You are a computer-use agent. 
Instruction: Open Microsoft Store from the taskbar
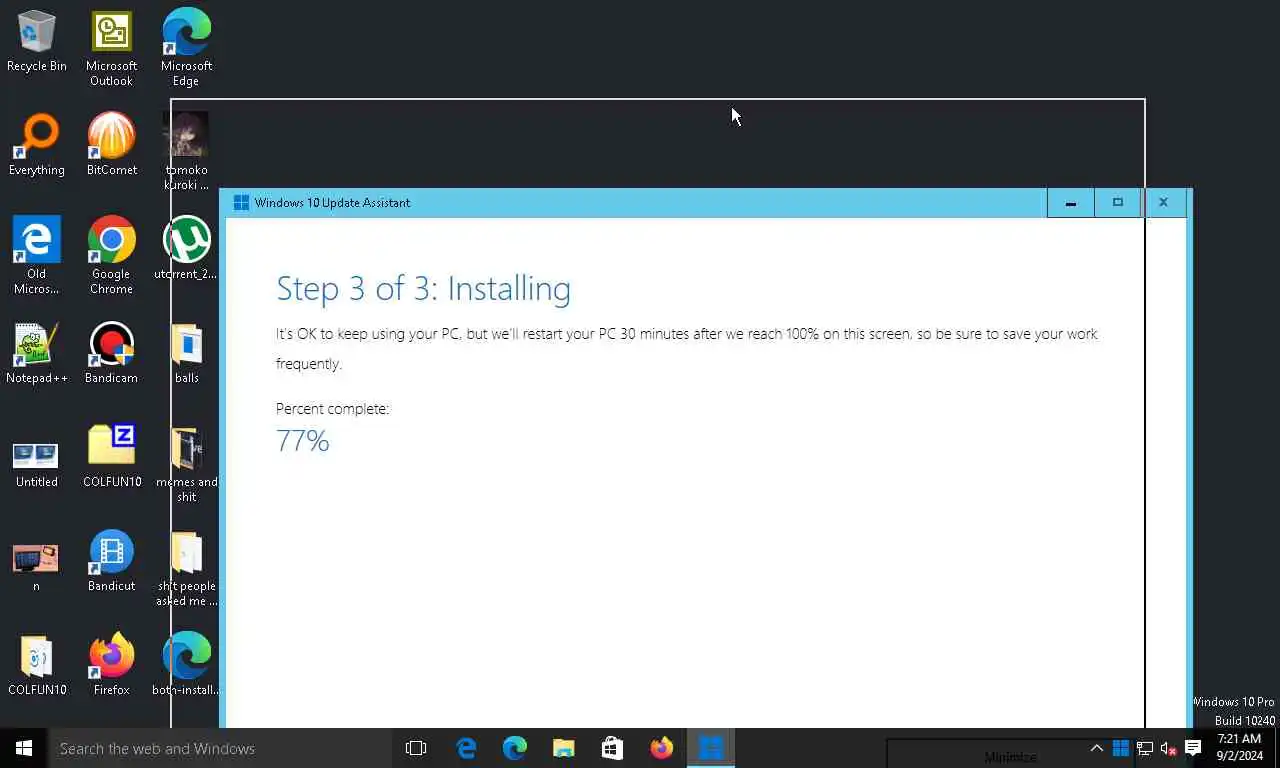[613, 748]
